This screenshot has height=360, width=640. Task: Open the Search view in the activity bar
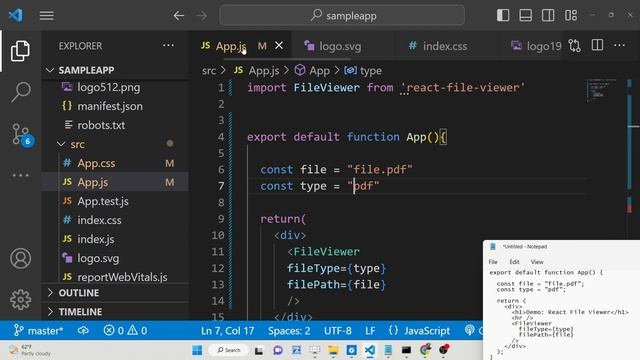(x=20, y=92)
